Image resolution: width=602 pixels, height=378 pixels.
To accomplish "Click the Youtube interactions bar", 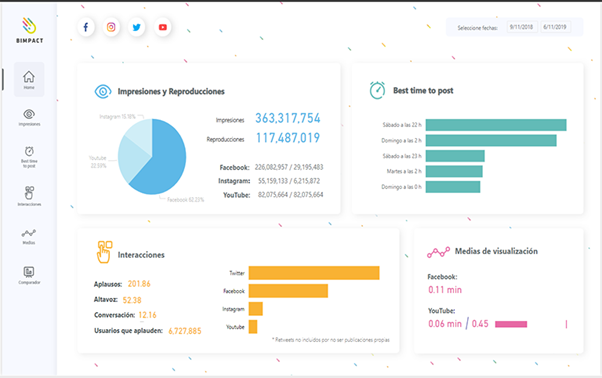I will [x=253, y=327].
